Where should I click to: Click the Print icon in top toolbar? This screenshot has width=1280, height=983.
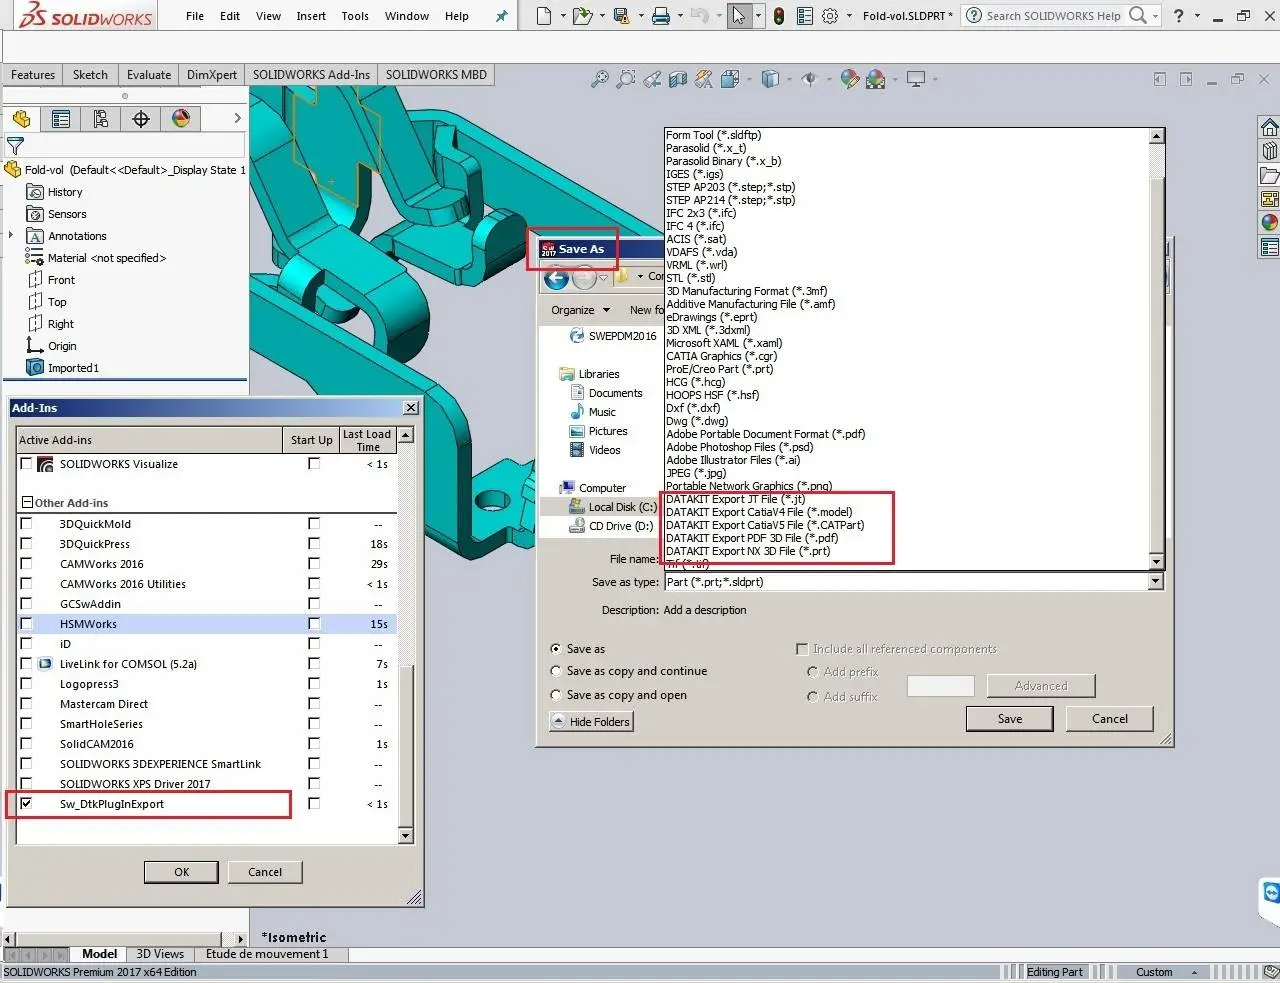tap(660, 16)
